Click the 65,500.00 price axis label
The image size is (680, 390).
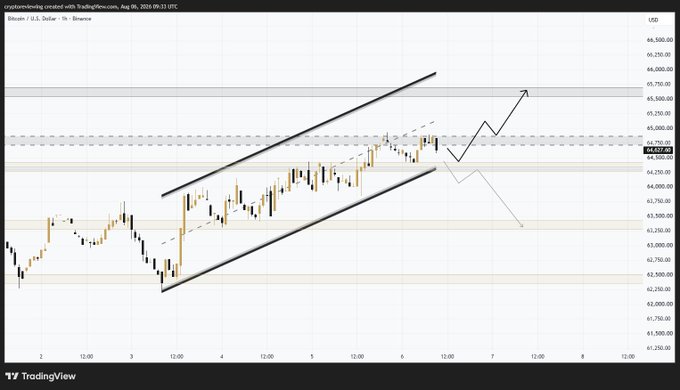coord(660,99)
